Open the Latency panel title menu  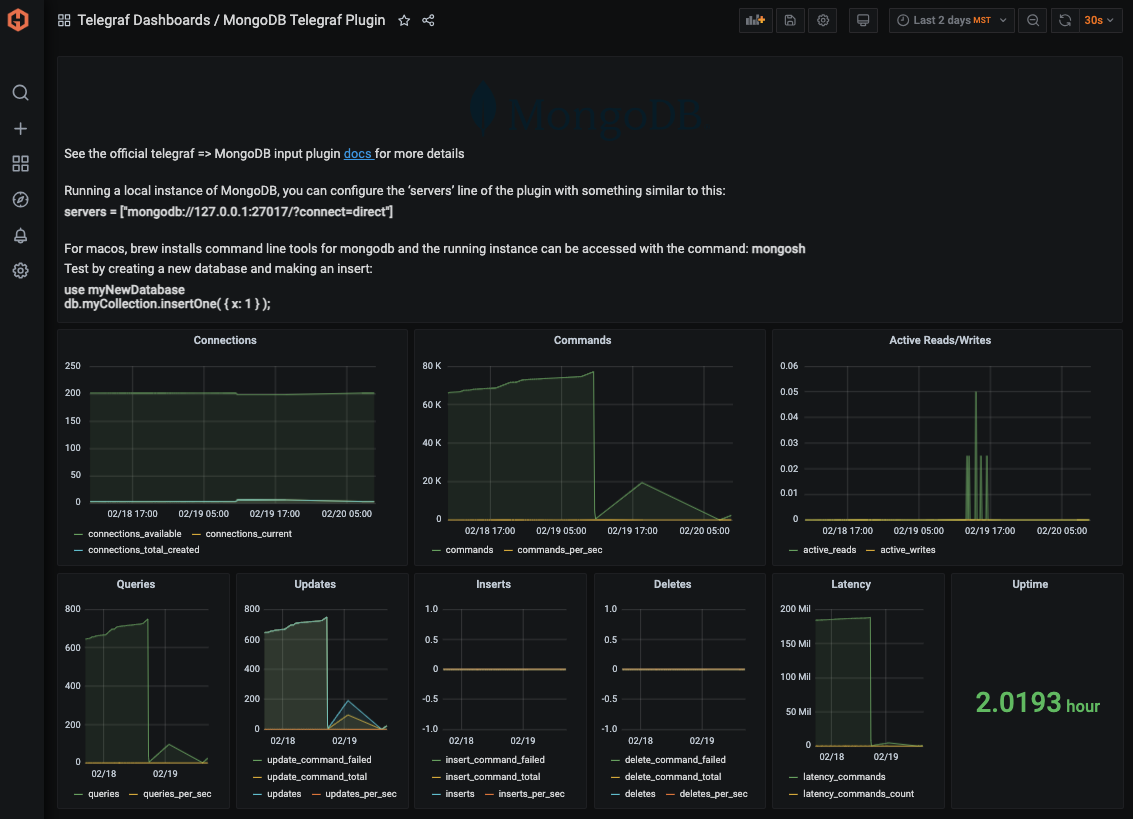[850, 584]
